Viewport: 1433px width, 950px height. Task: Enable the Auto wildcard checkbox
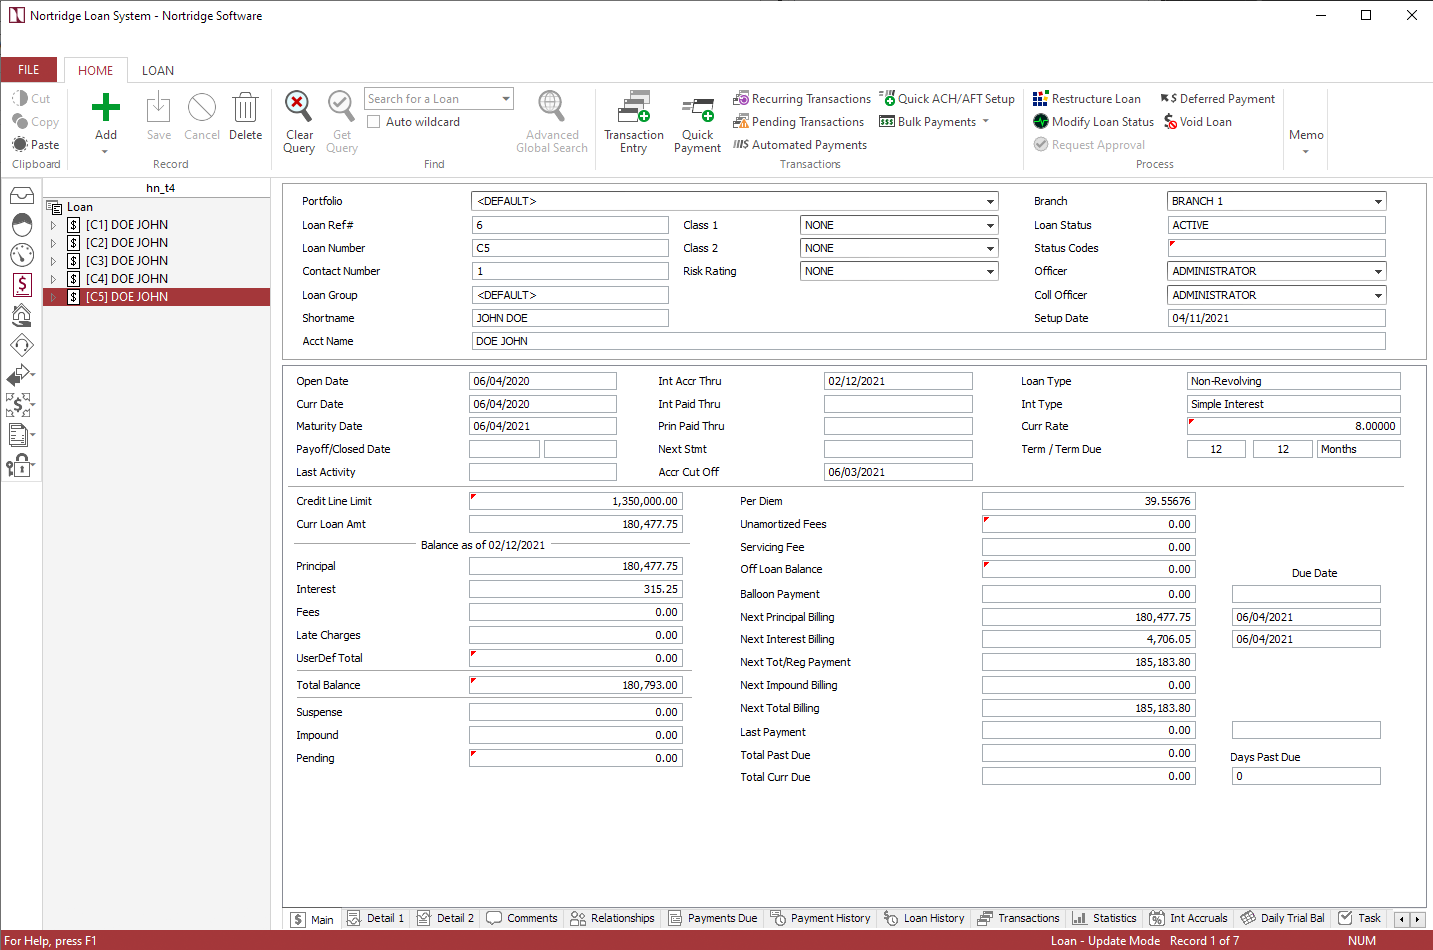(374, 122)
